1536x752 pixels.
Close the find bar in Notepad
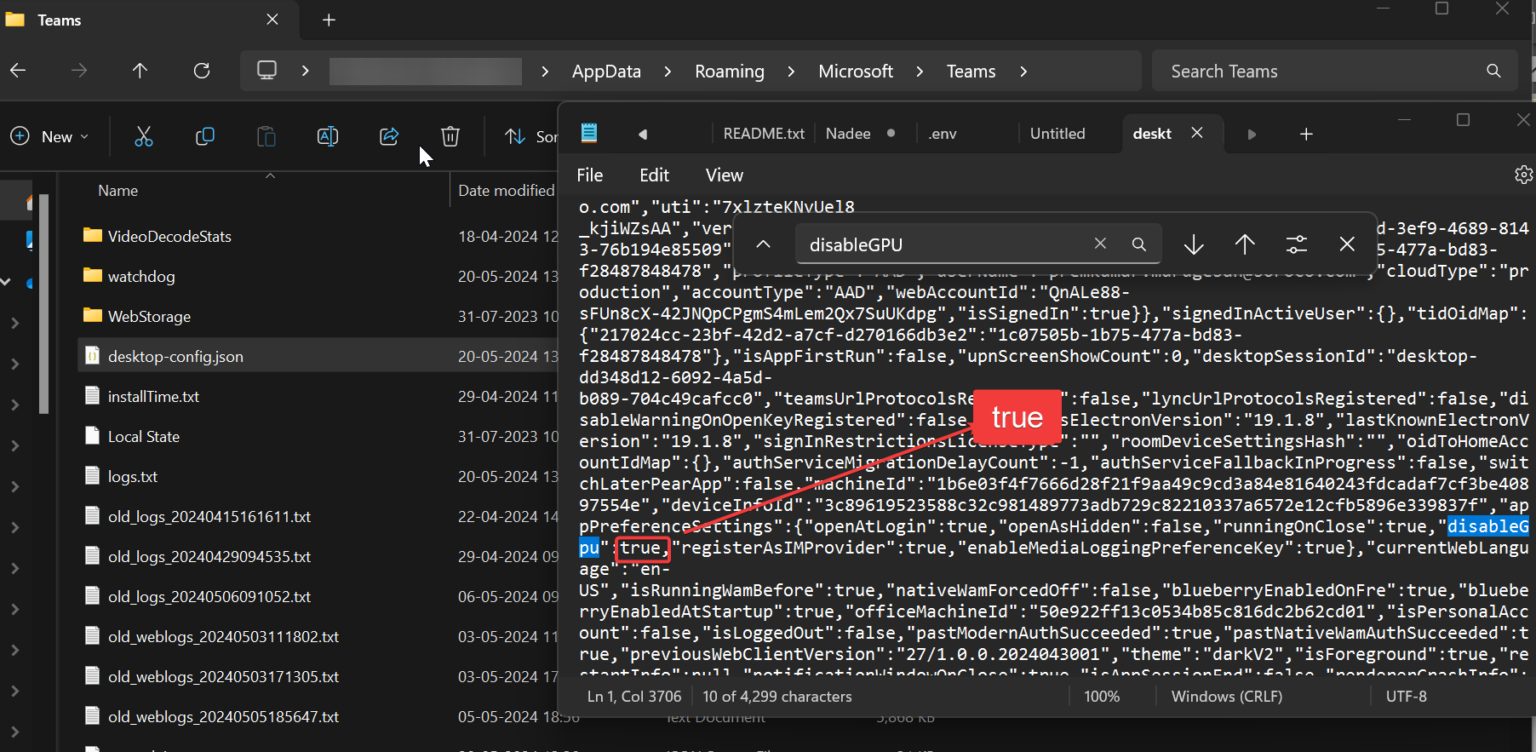coord(1346,243)
